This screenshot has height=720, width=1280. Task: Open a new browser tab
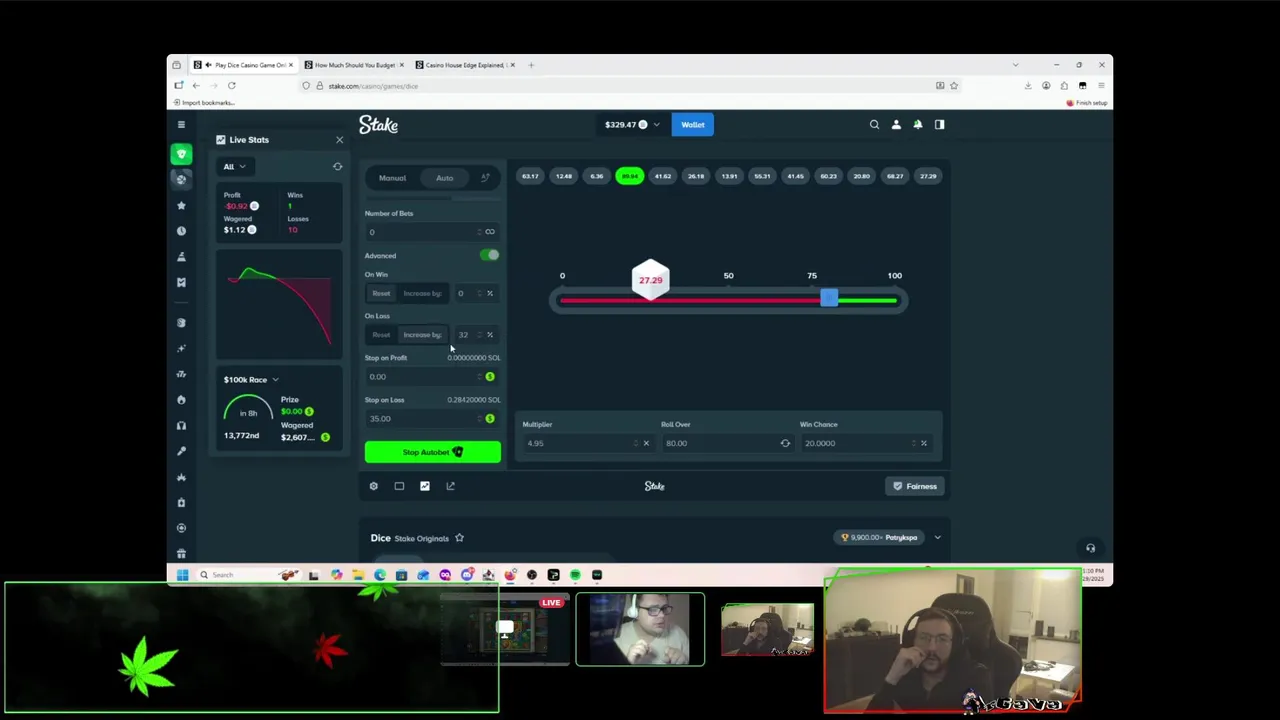[531, 65]
